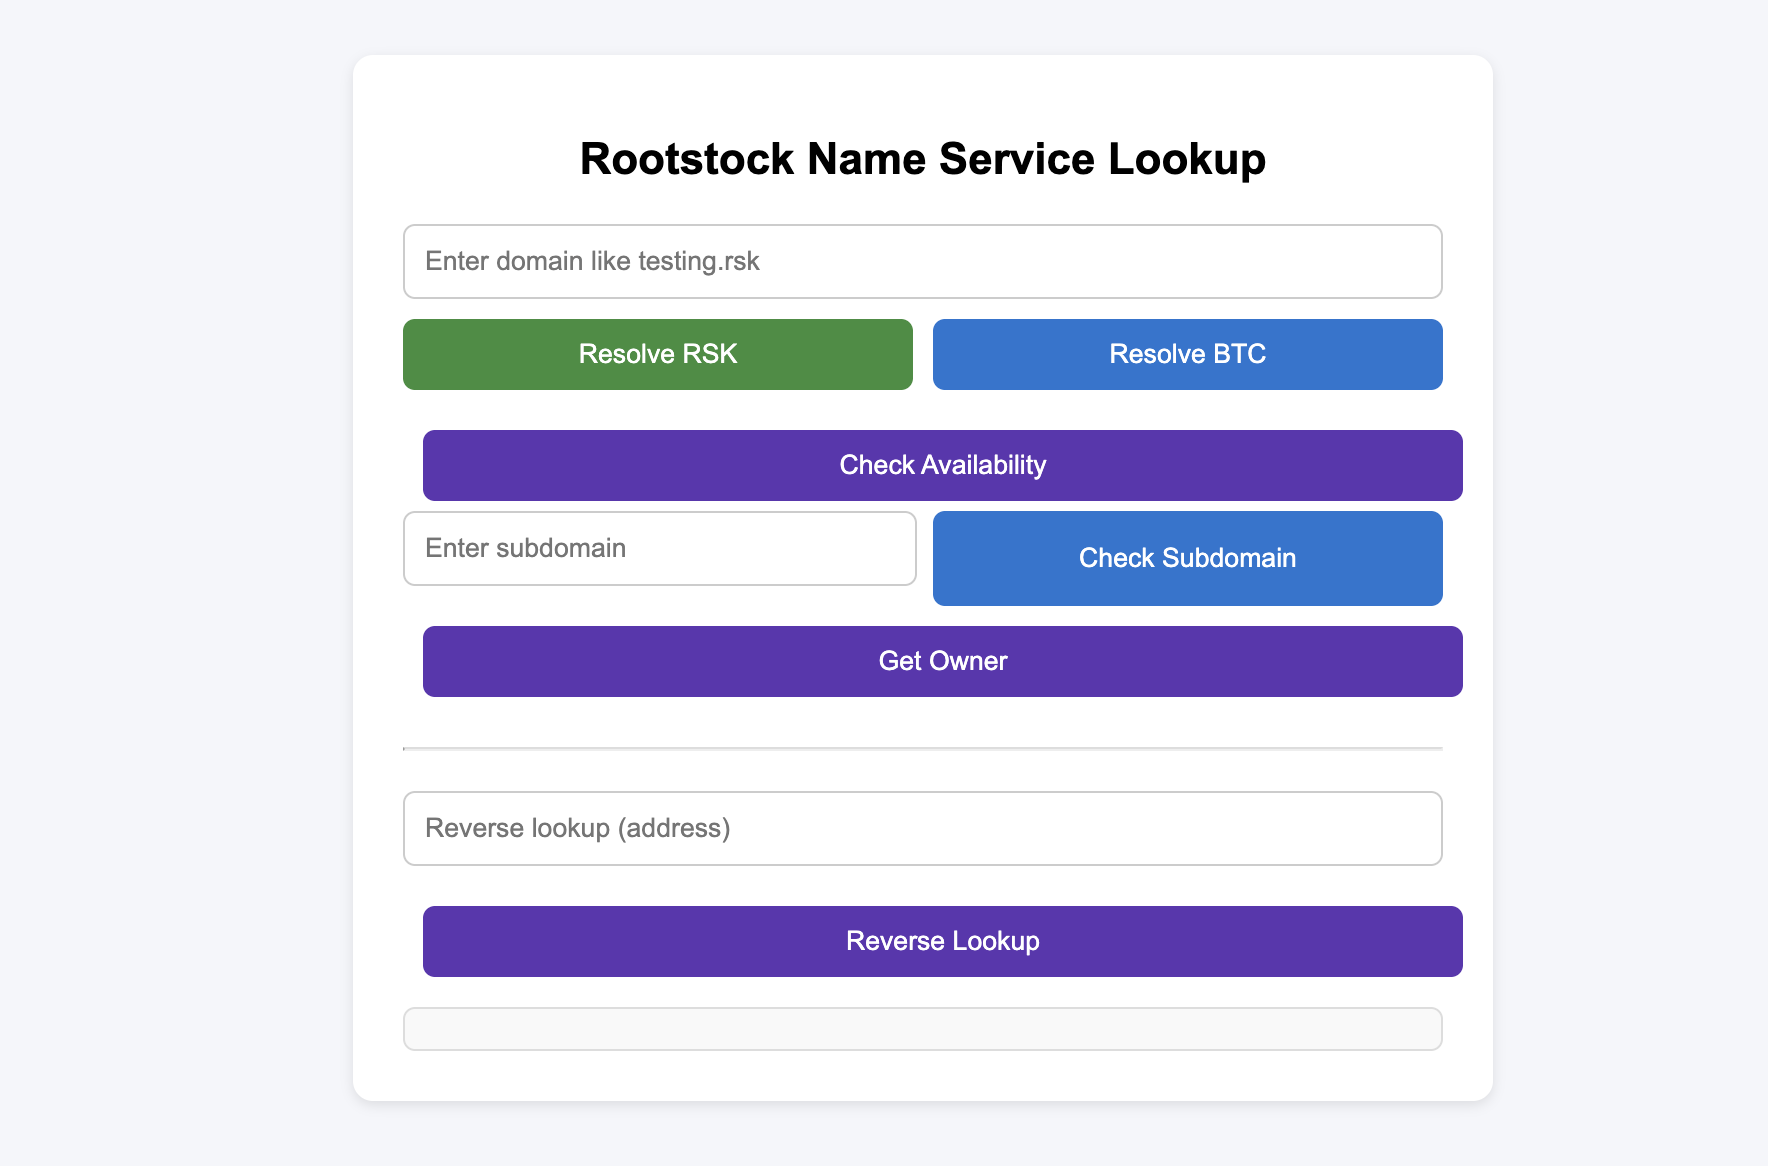Verify the entered subdomain
The image size is (1768, 1166).
(1187, 558)
